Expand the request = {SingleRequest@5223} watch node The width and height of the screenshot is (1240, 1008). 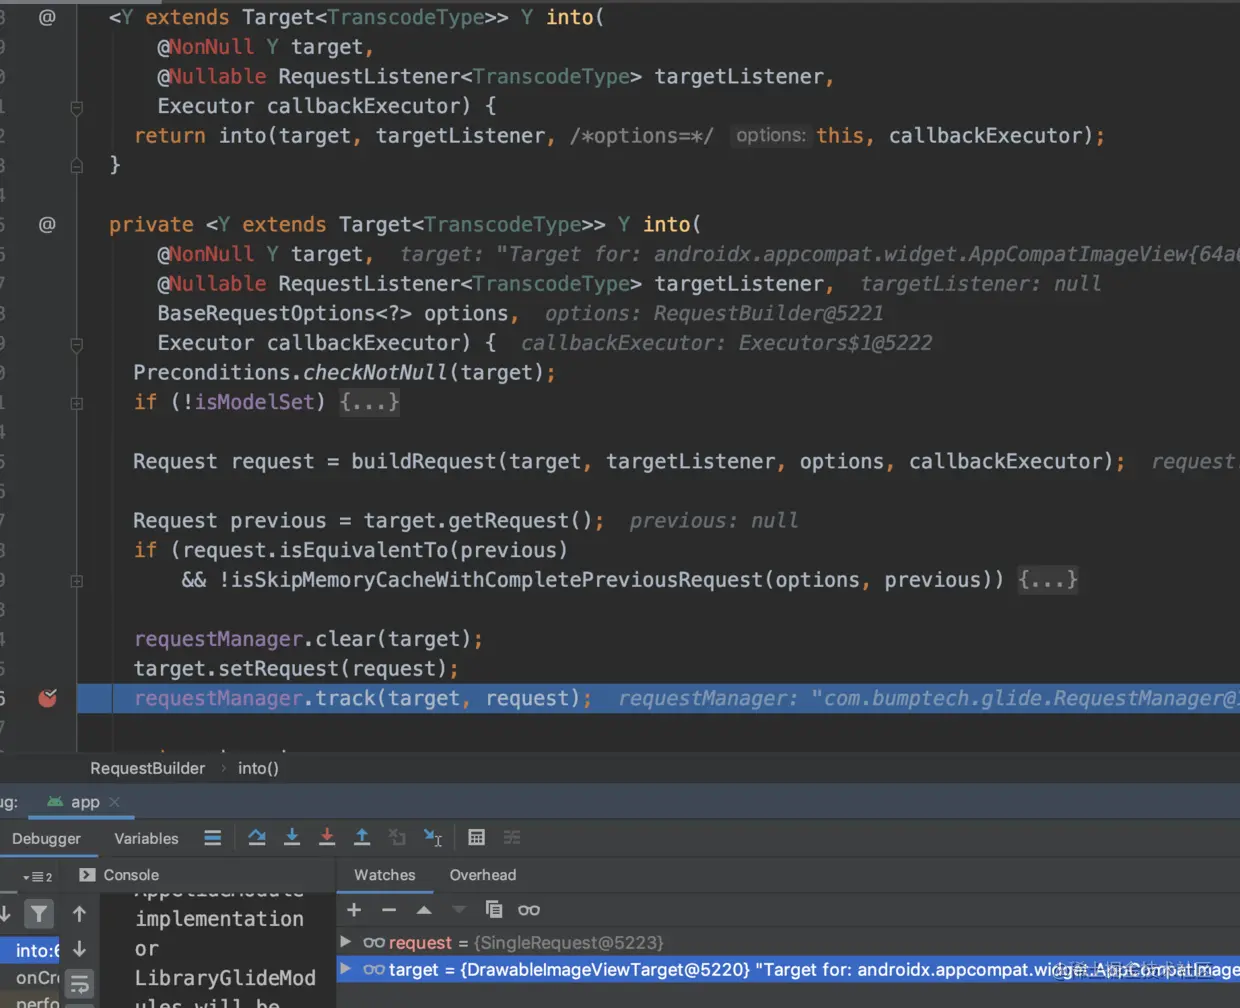pos(344,942)
